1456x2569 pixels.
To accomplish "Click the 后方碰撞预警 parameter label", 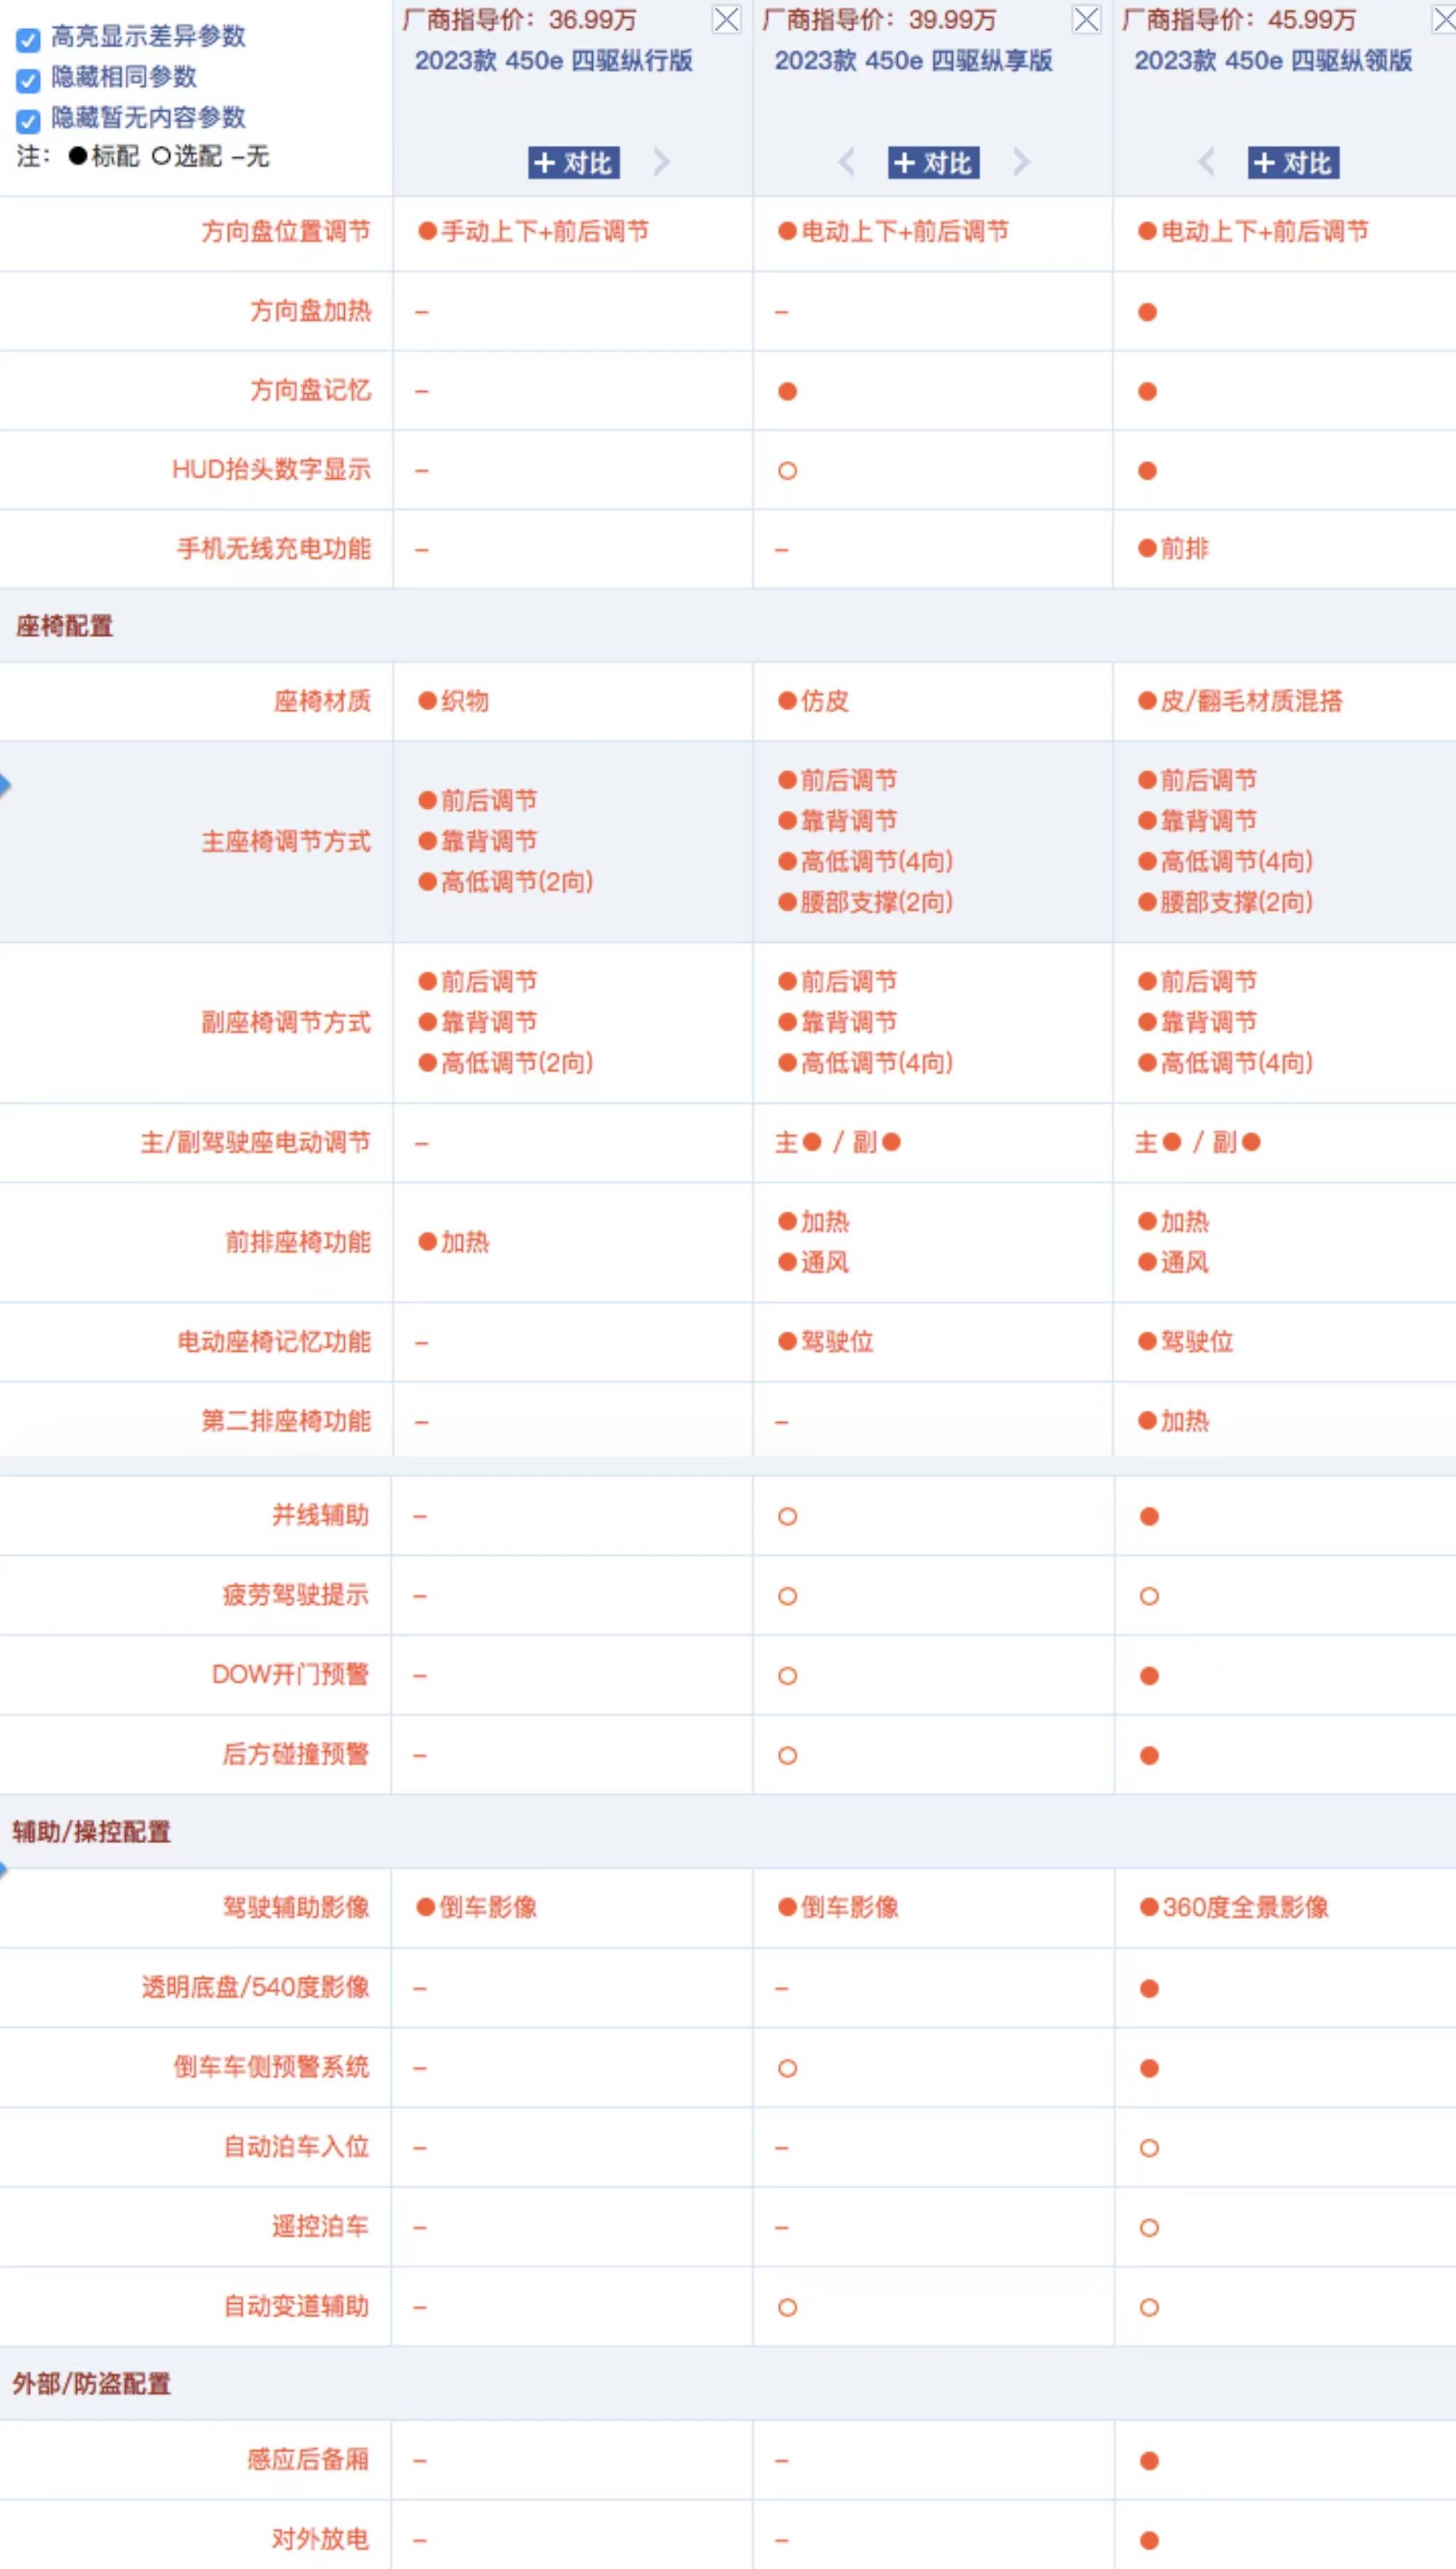I will point(296,1754).
